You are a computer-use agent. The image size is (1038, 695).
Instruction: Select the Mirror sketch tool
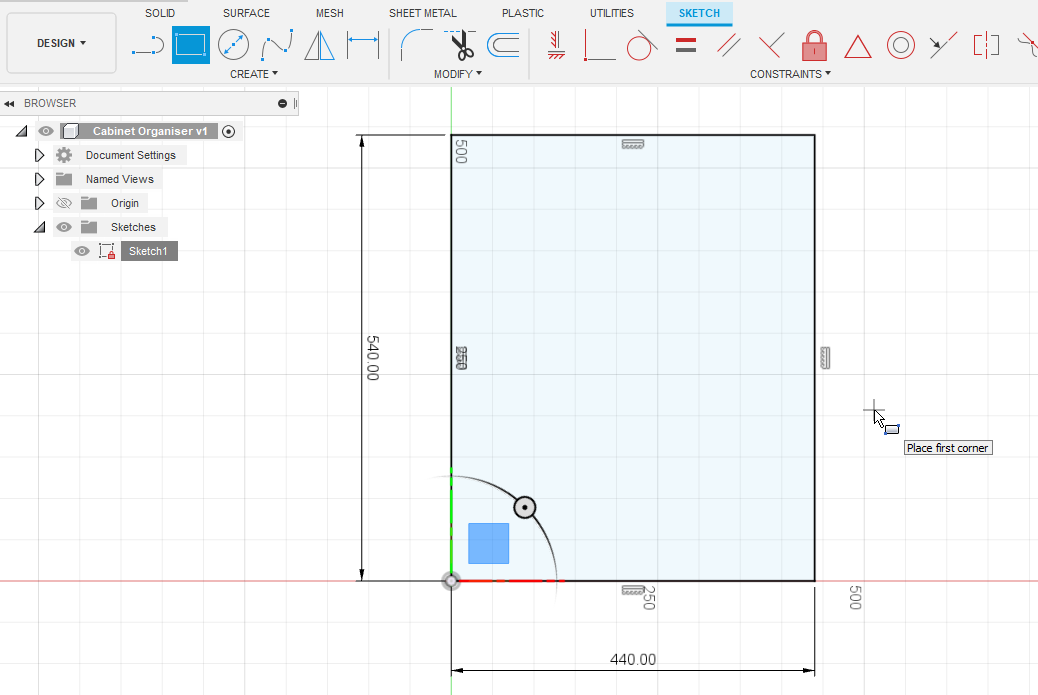(x=320, y=45)
